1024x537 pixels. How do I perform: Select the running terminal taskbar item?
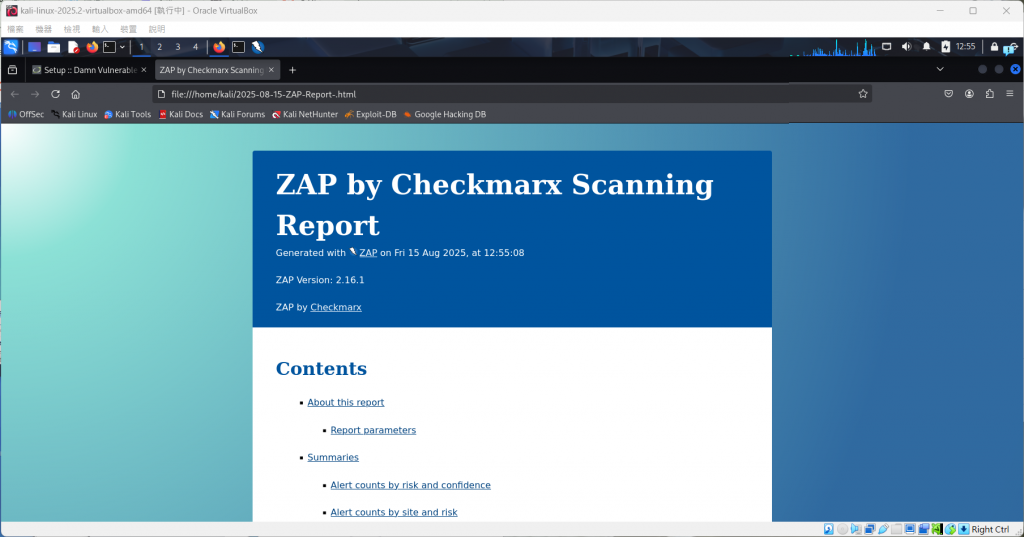(x=238, y=47)
